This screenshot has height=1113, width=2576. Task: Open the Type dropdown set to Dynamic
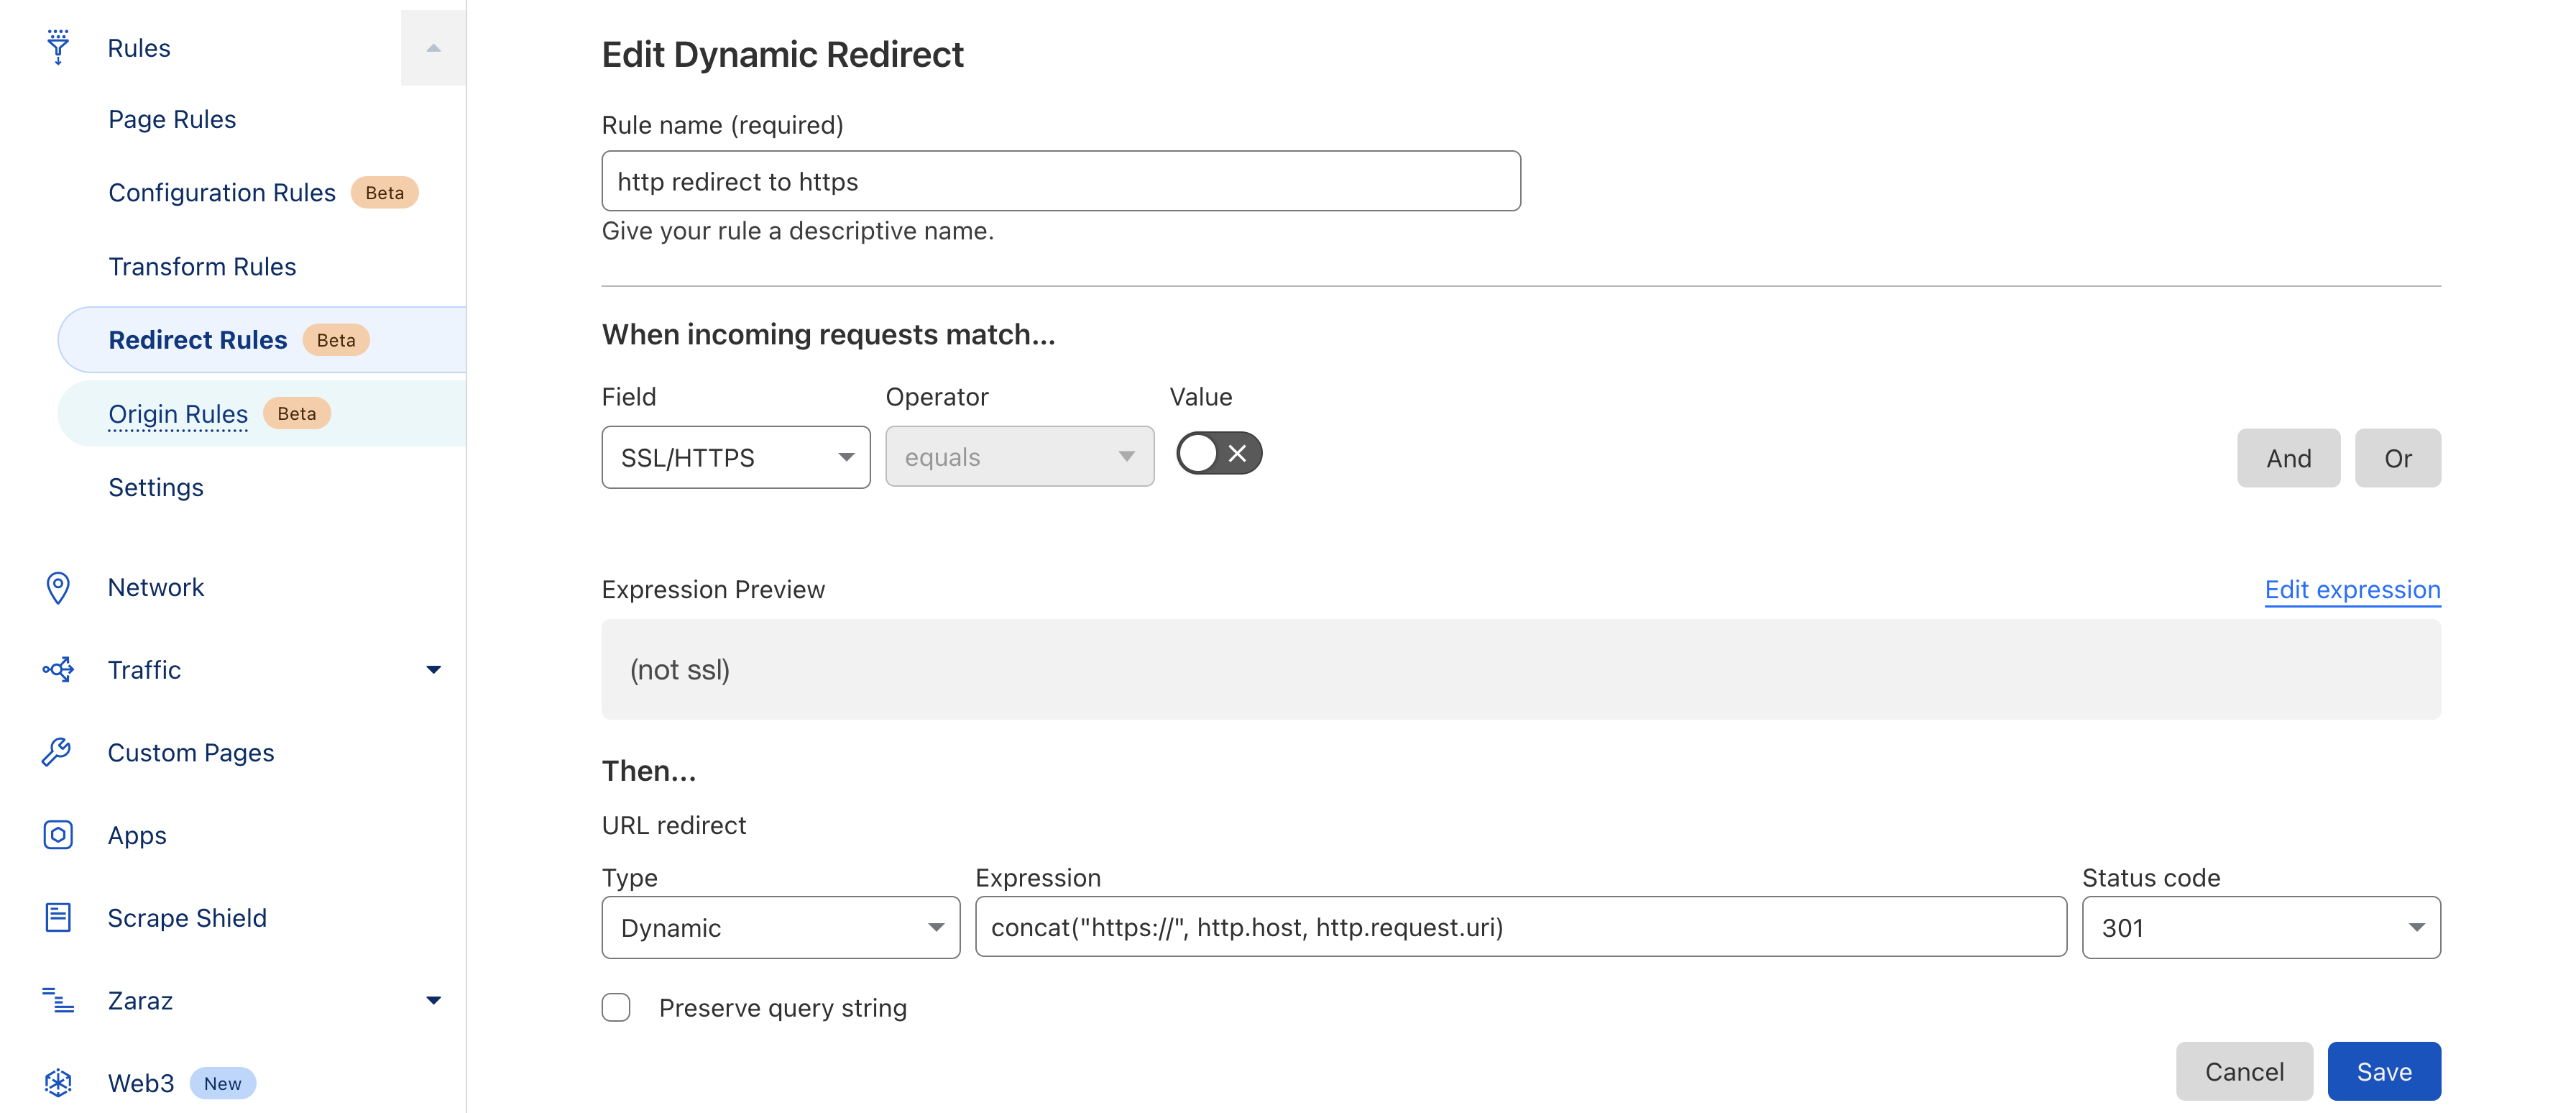click(x=780, y=927)
